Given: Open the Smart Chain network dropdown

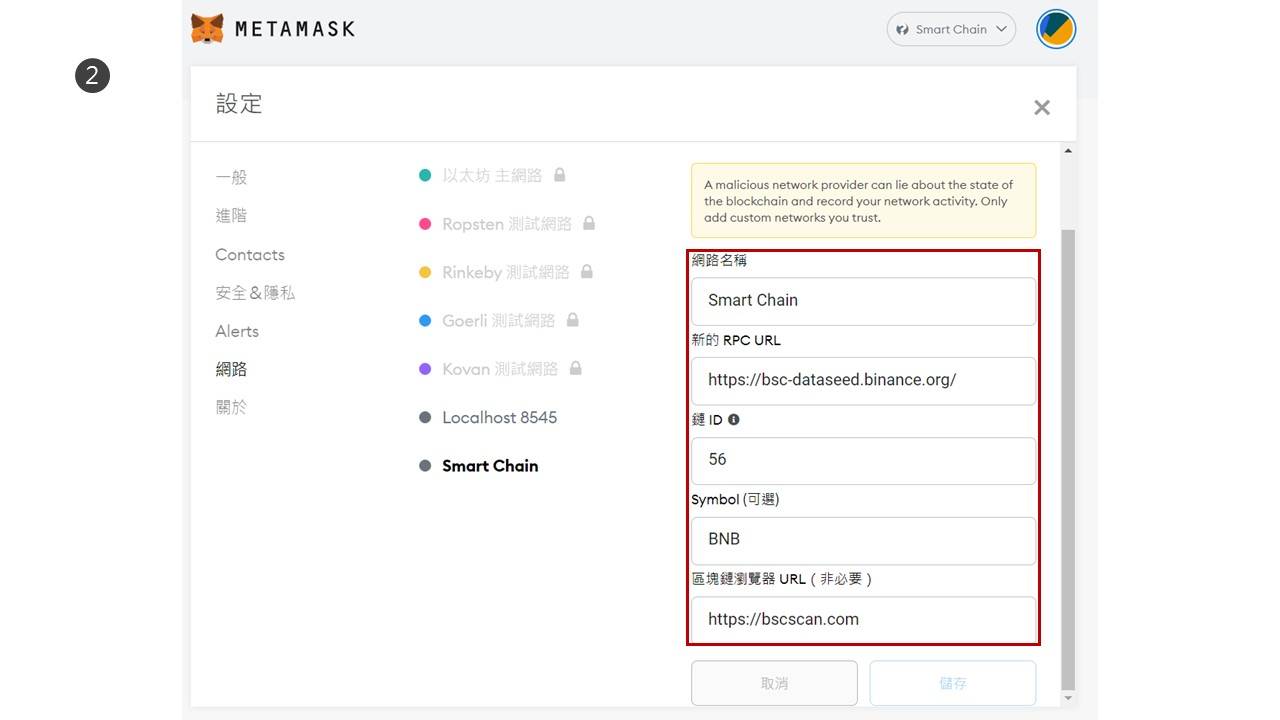Looking at the screenshot, I should pos(950,29).
